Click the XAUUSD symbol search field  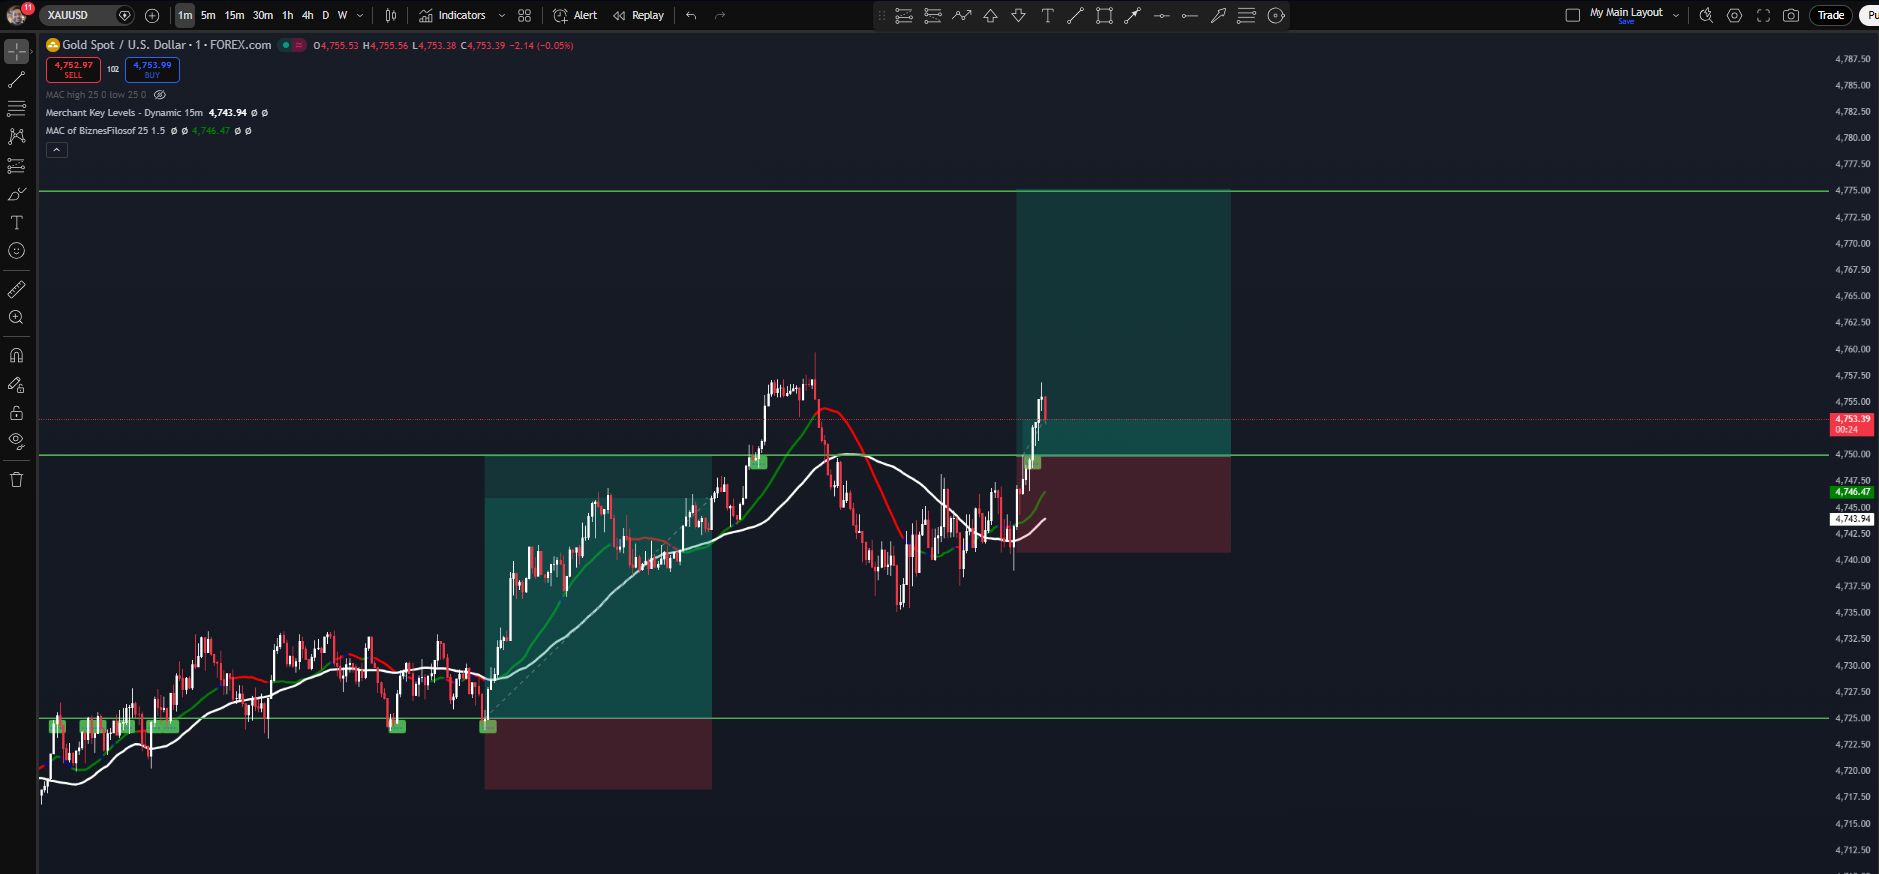[x=78, y=15]
